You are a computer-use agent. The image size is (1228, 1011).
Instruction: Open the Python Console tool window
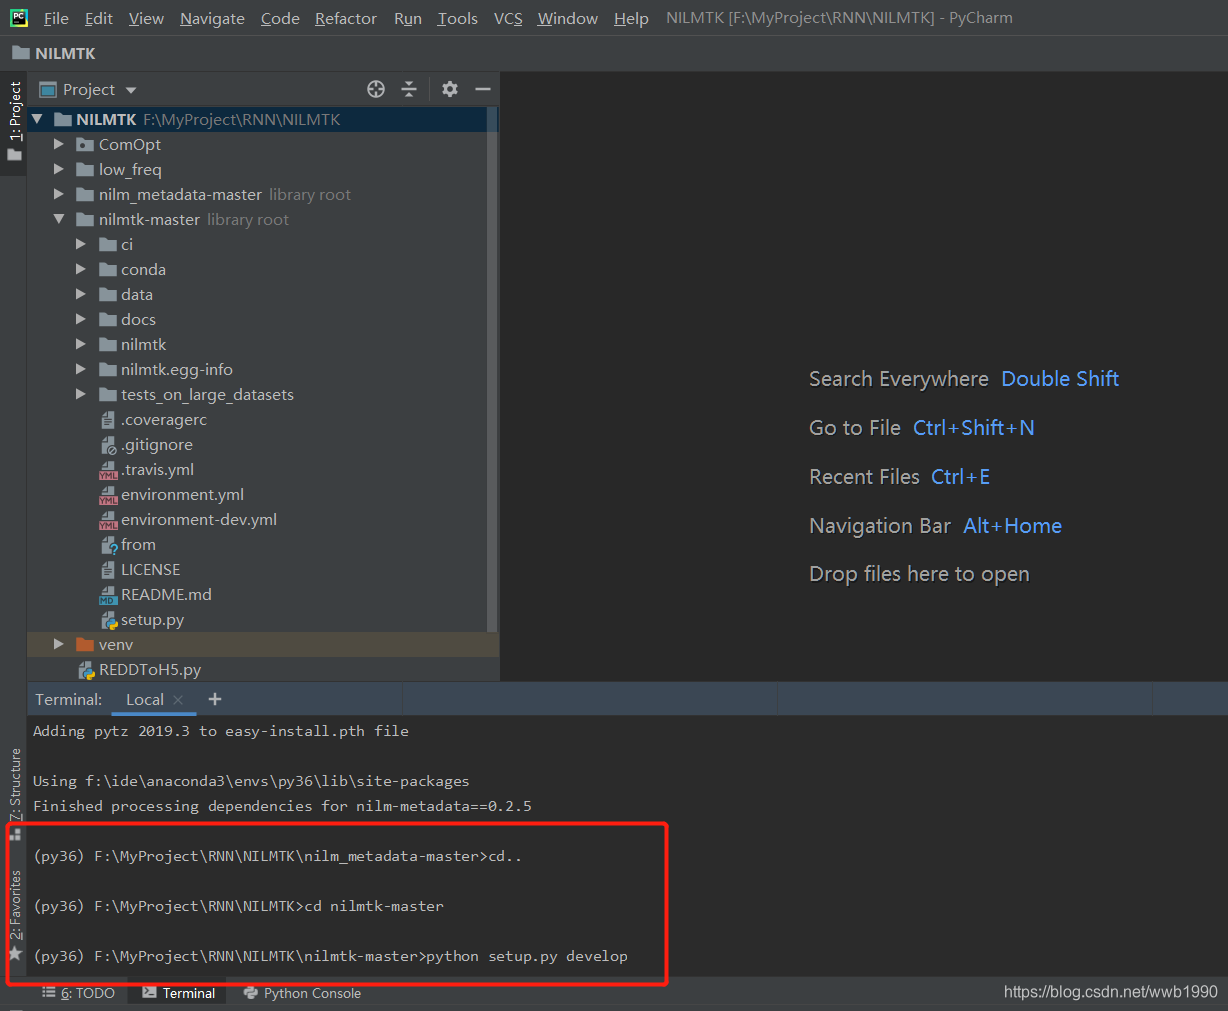[x=302, y=993]
